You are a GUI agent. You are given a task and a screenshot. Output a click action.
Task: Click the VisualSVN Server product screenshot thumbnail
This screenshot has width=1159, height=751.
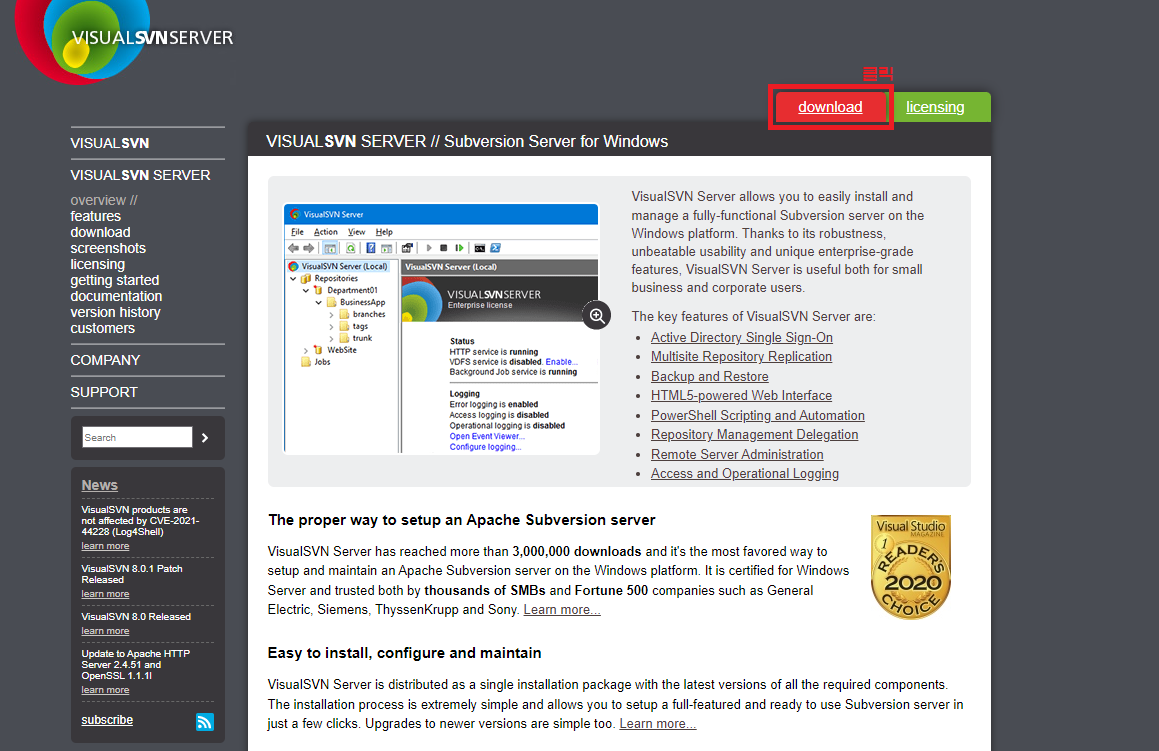tap(441, 329)
